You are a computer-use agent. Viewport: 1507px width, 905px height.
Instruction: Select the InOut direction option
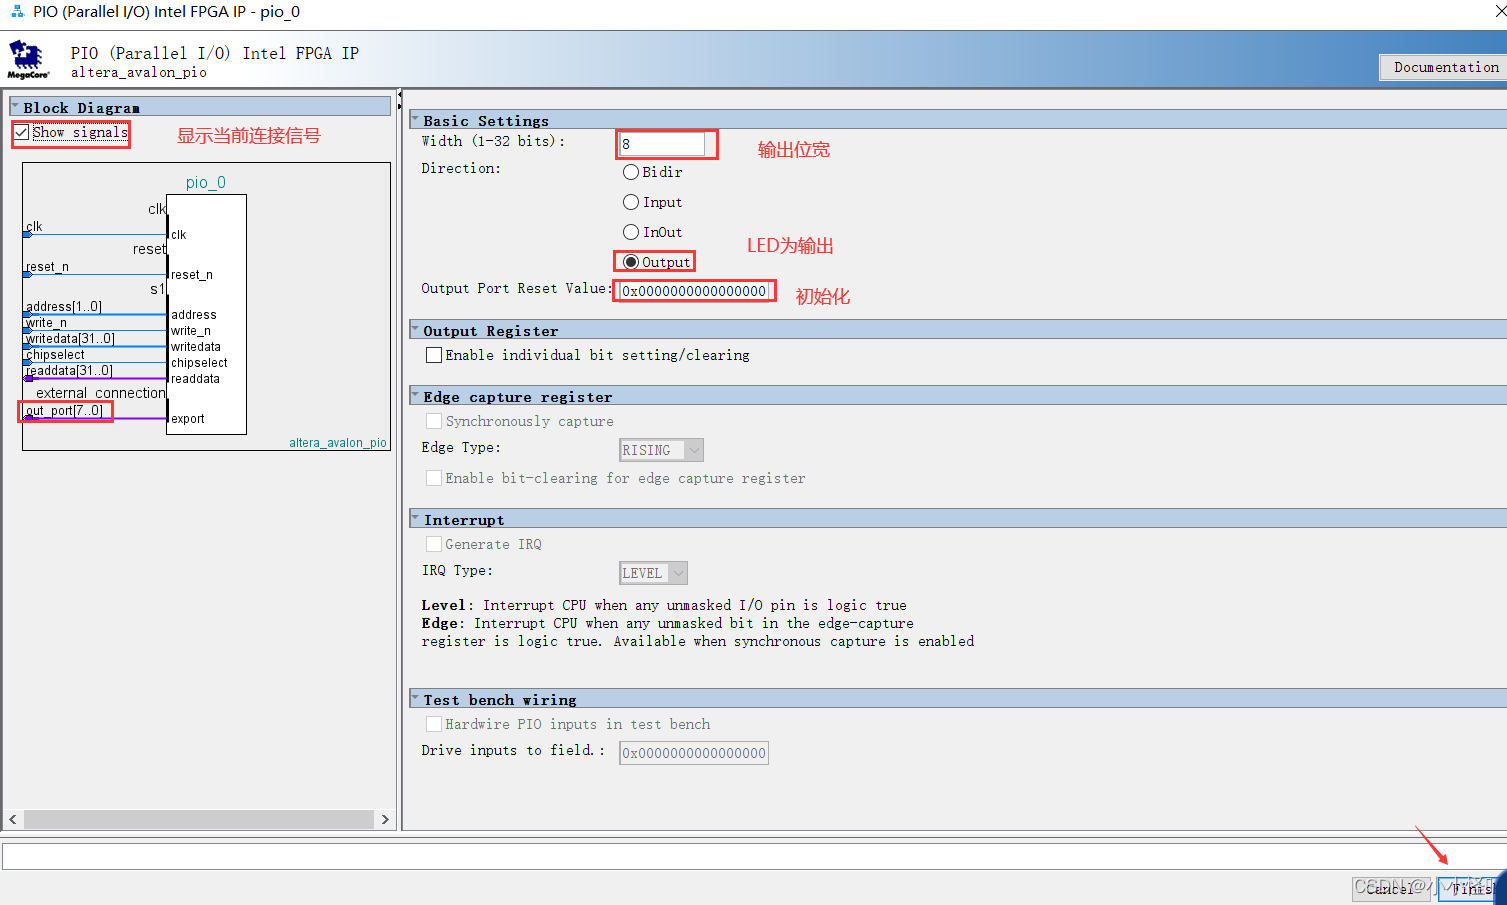(x=631, y=232)
